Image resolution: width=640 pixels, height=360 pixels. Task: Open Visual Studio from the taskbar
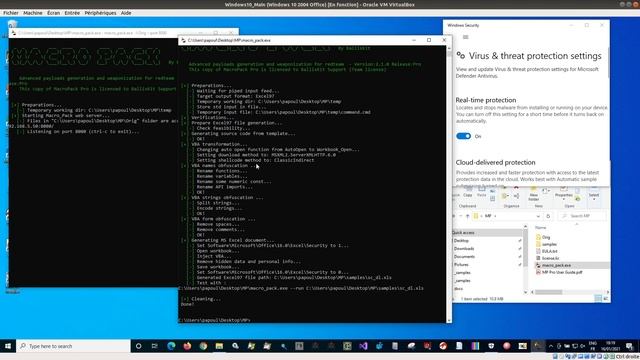click(x=363, y=346)
